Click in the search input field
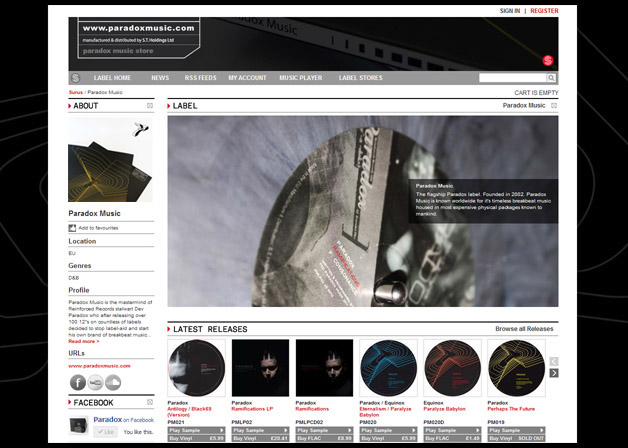 (513, 78)
